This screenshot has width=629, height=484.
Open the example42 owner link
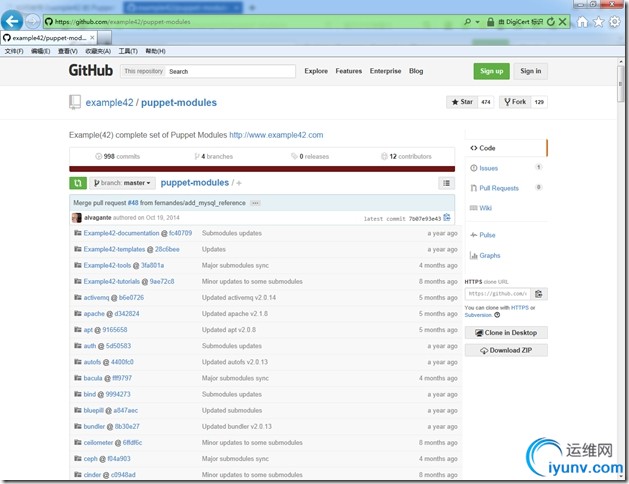[x=109, y=103]
